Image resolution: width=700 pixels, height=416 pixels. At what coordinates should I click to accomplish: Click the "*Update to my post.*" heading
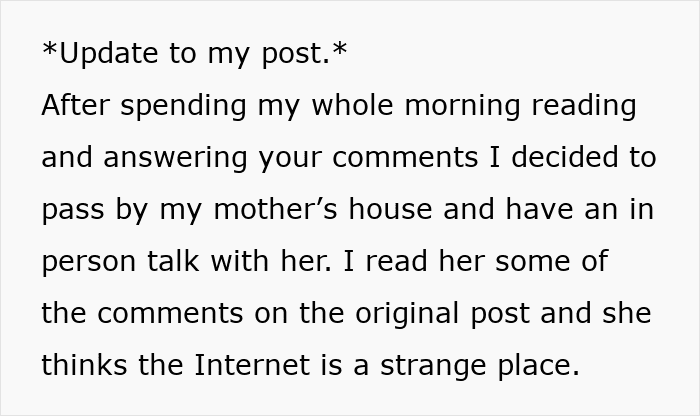[194, 52]
